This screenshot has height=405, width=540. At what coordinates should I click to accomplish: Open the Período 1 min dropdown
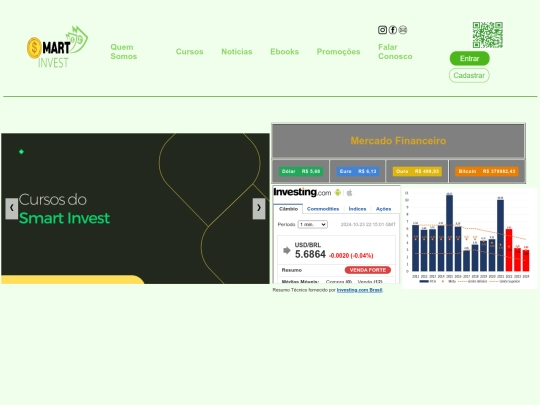click(313, 225)
